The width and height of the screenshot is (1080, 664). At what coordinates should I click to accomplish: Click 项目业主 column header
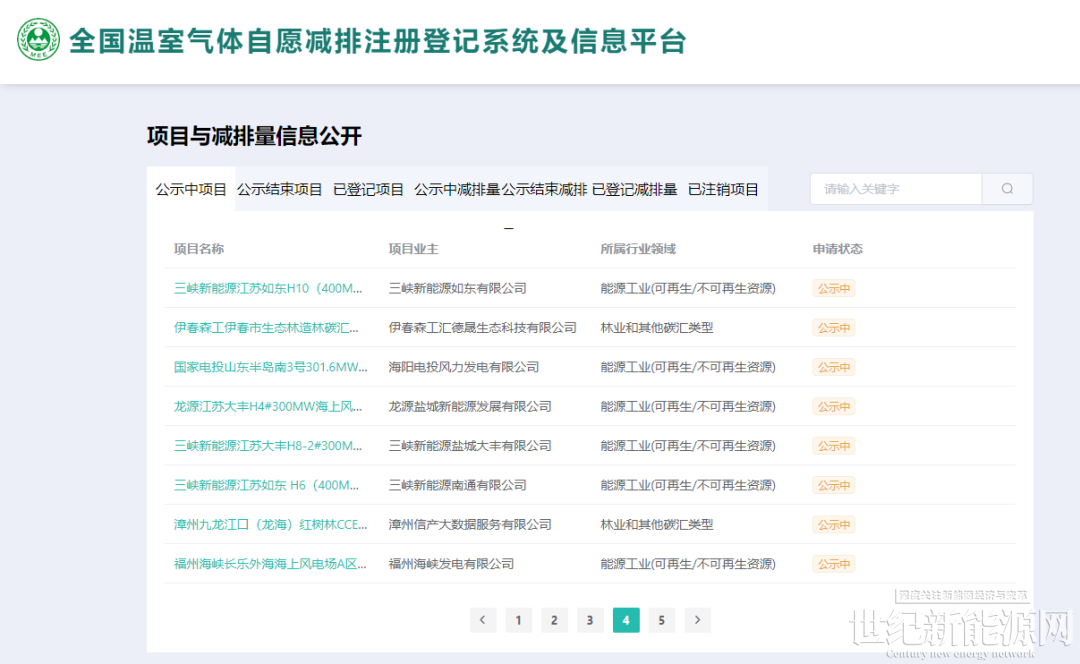(x=413, y=249)
